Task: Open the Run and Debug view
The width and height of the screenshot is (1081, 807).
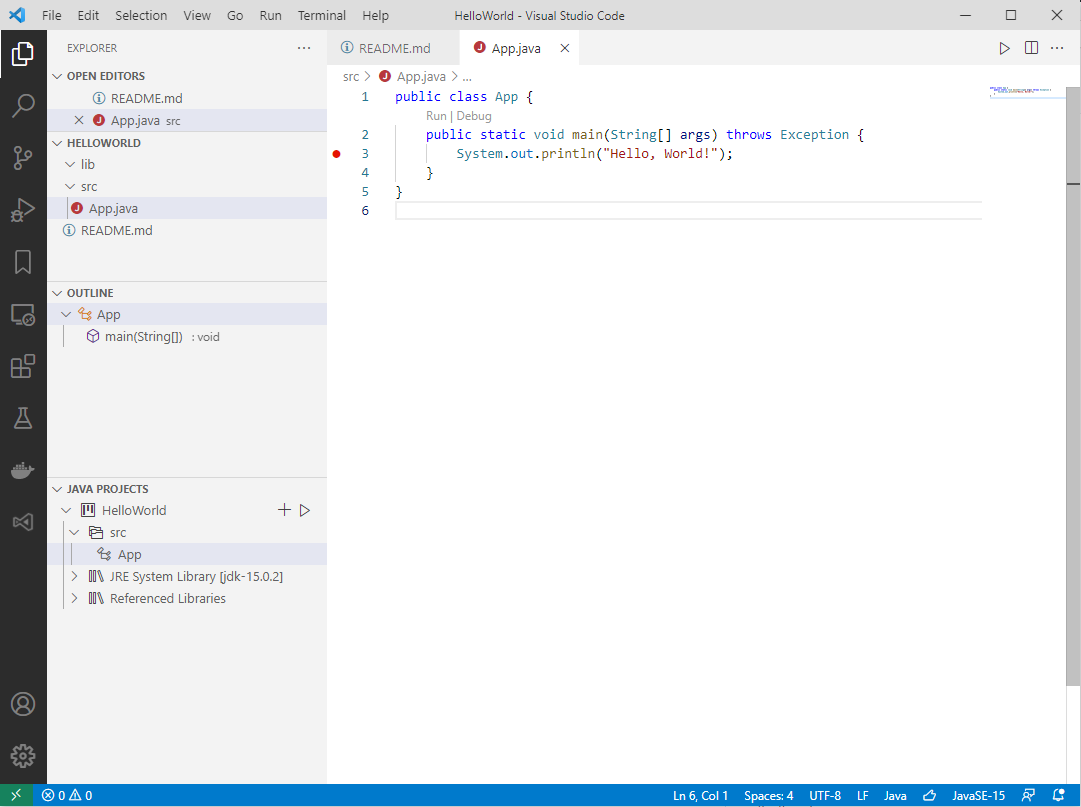Action: [x=23, y=210]
